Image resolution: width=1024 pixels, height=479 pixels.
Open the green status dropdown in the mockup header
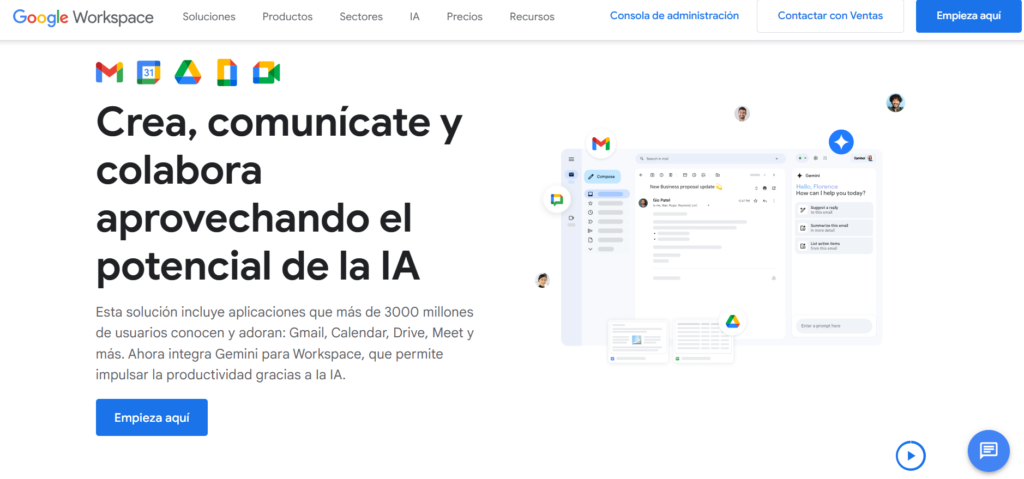(803, 158)
